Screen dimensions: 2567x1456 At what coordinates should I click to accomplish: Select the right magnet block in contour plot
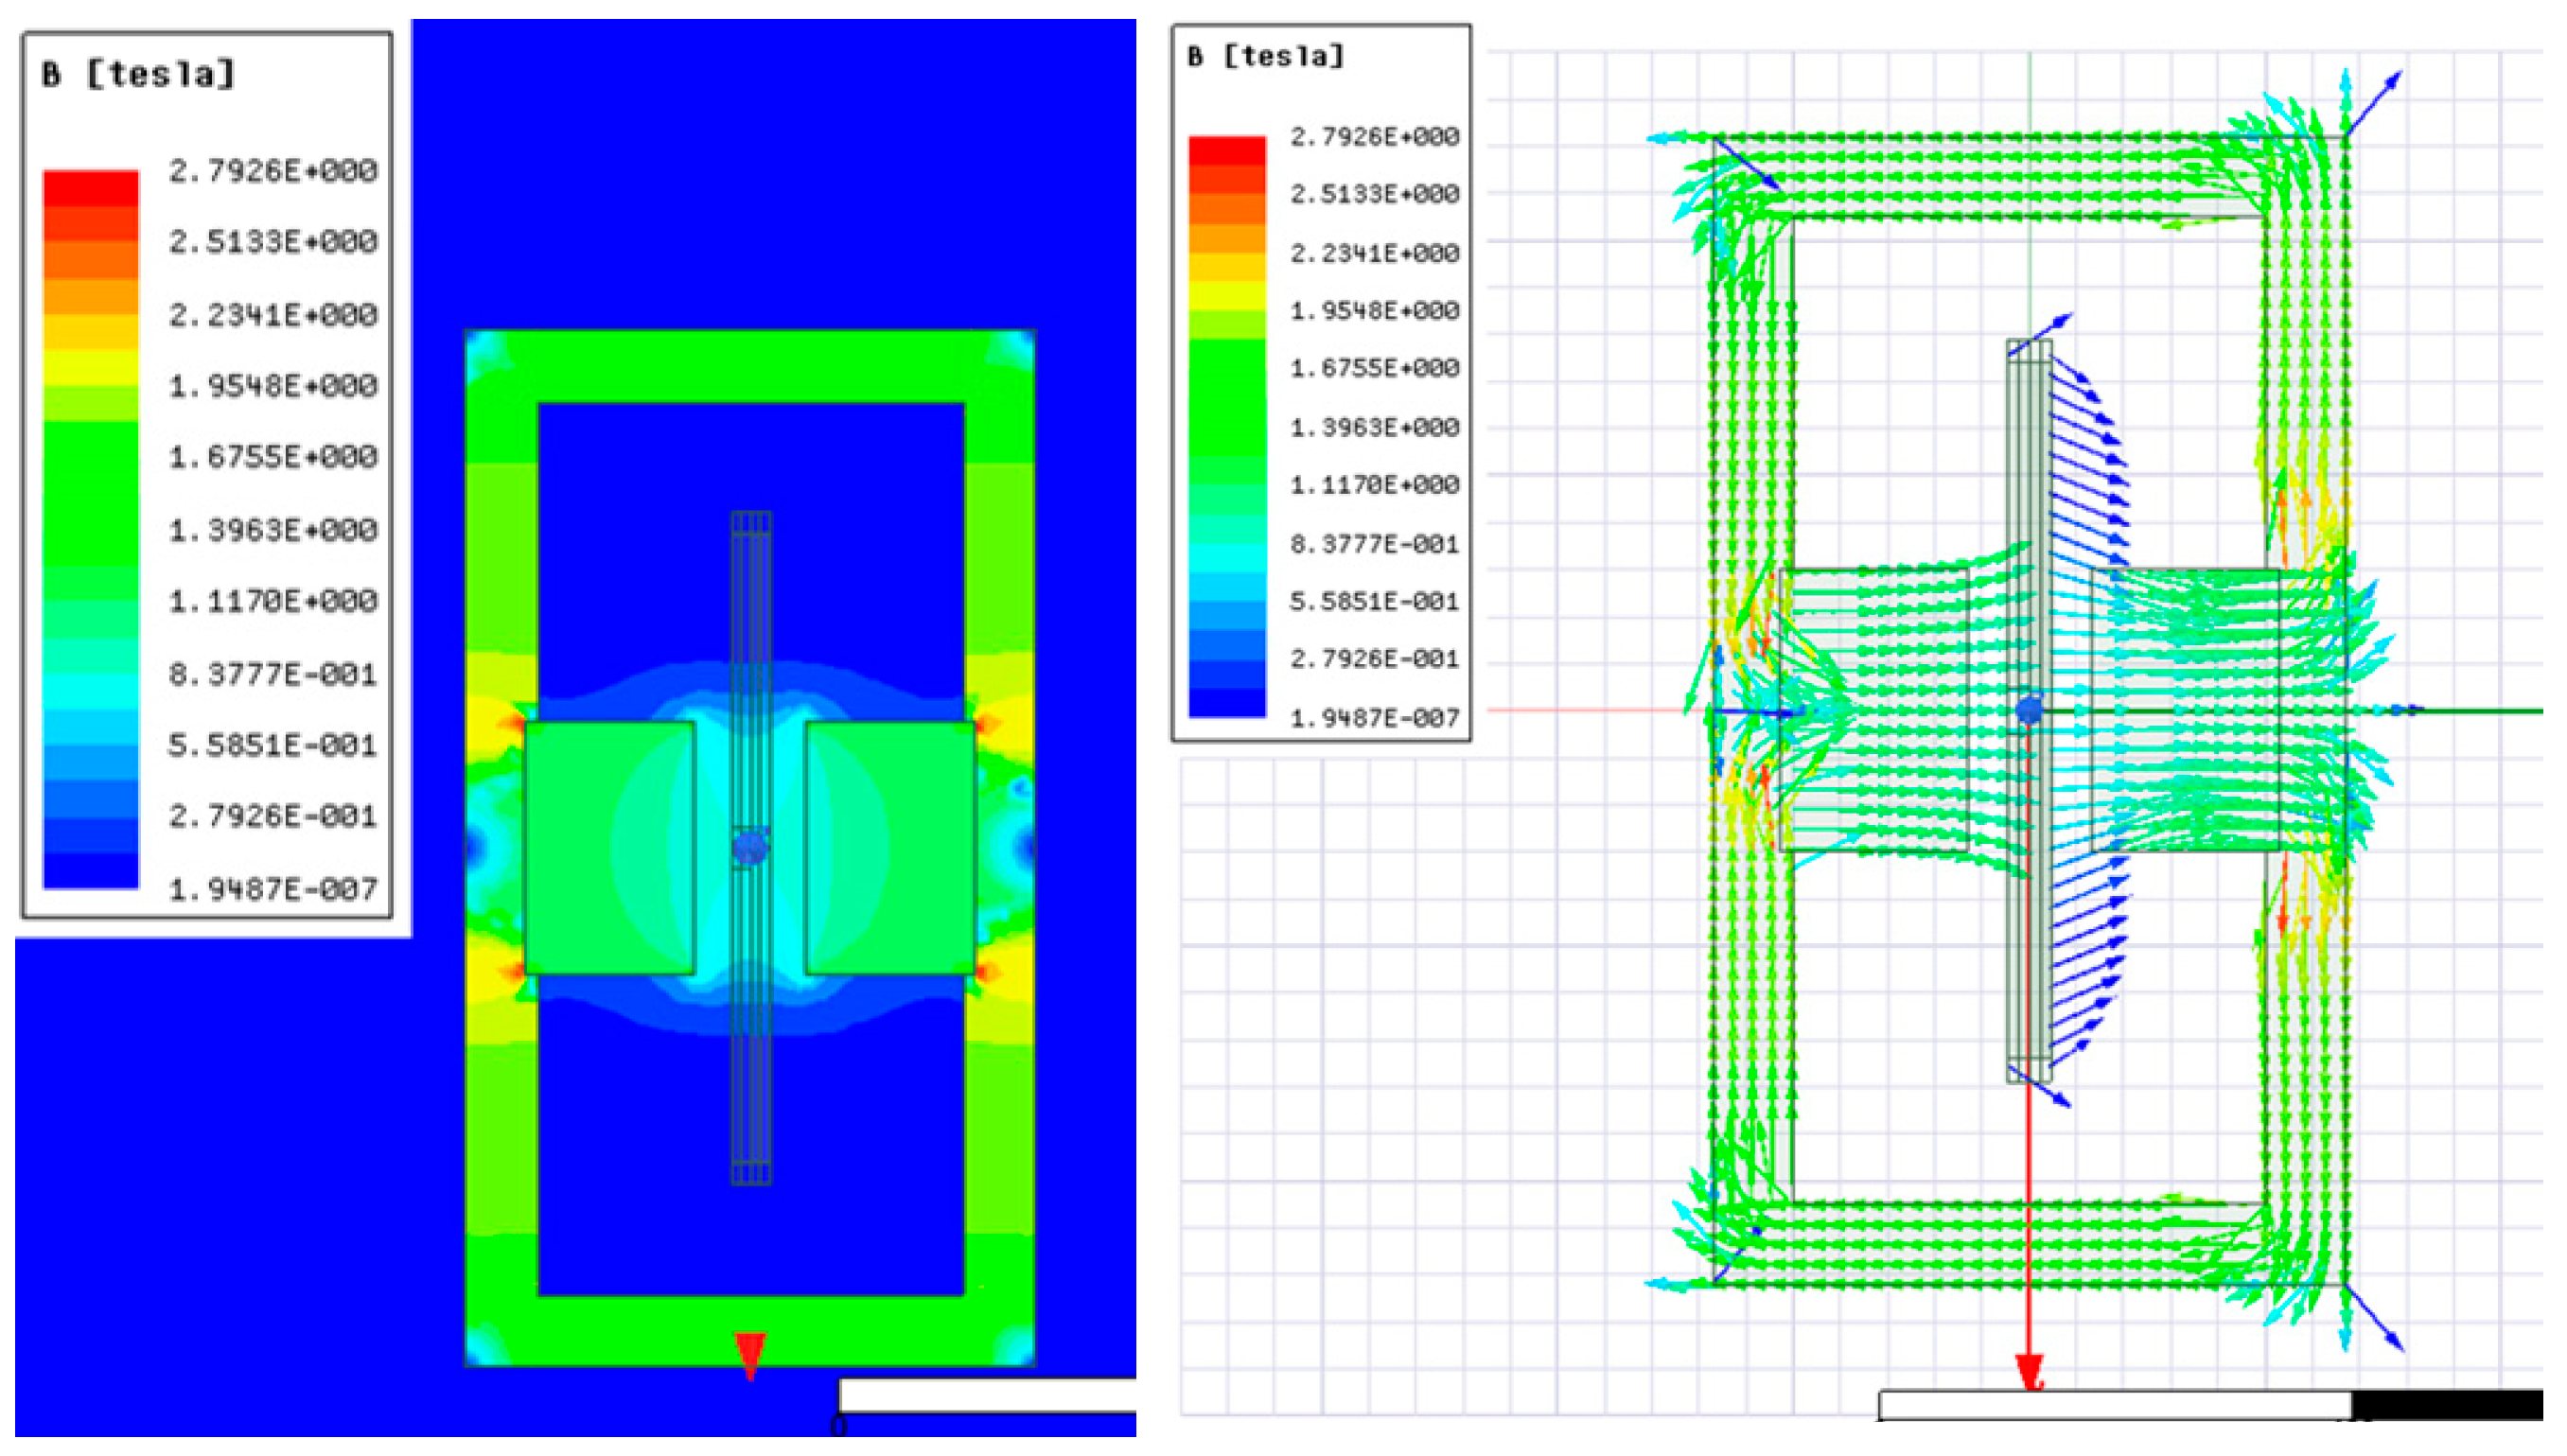click(890, 848)
